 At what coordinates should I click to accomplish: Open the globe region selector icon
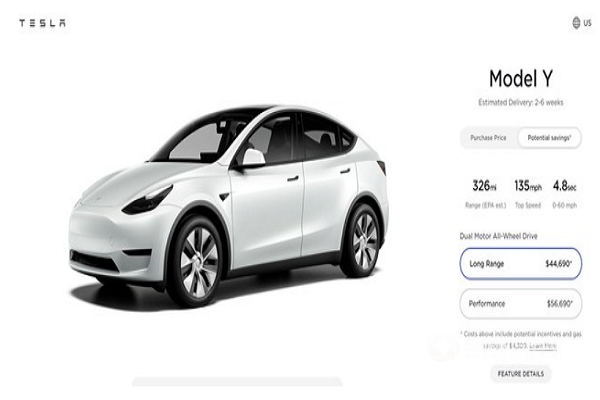tap(576, 23)
